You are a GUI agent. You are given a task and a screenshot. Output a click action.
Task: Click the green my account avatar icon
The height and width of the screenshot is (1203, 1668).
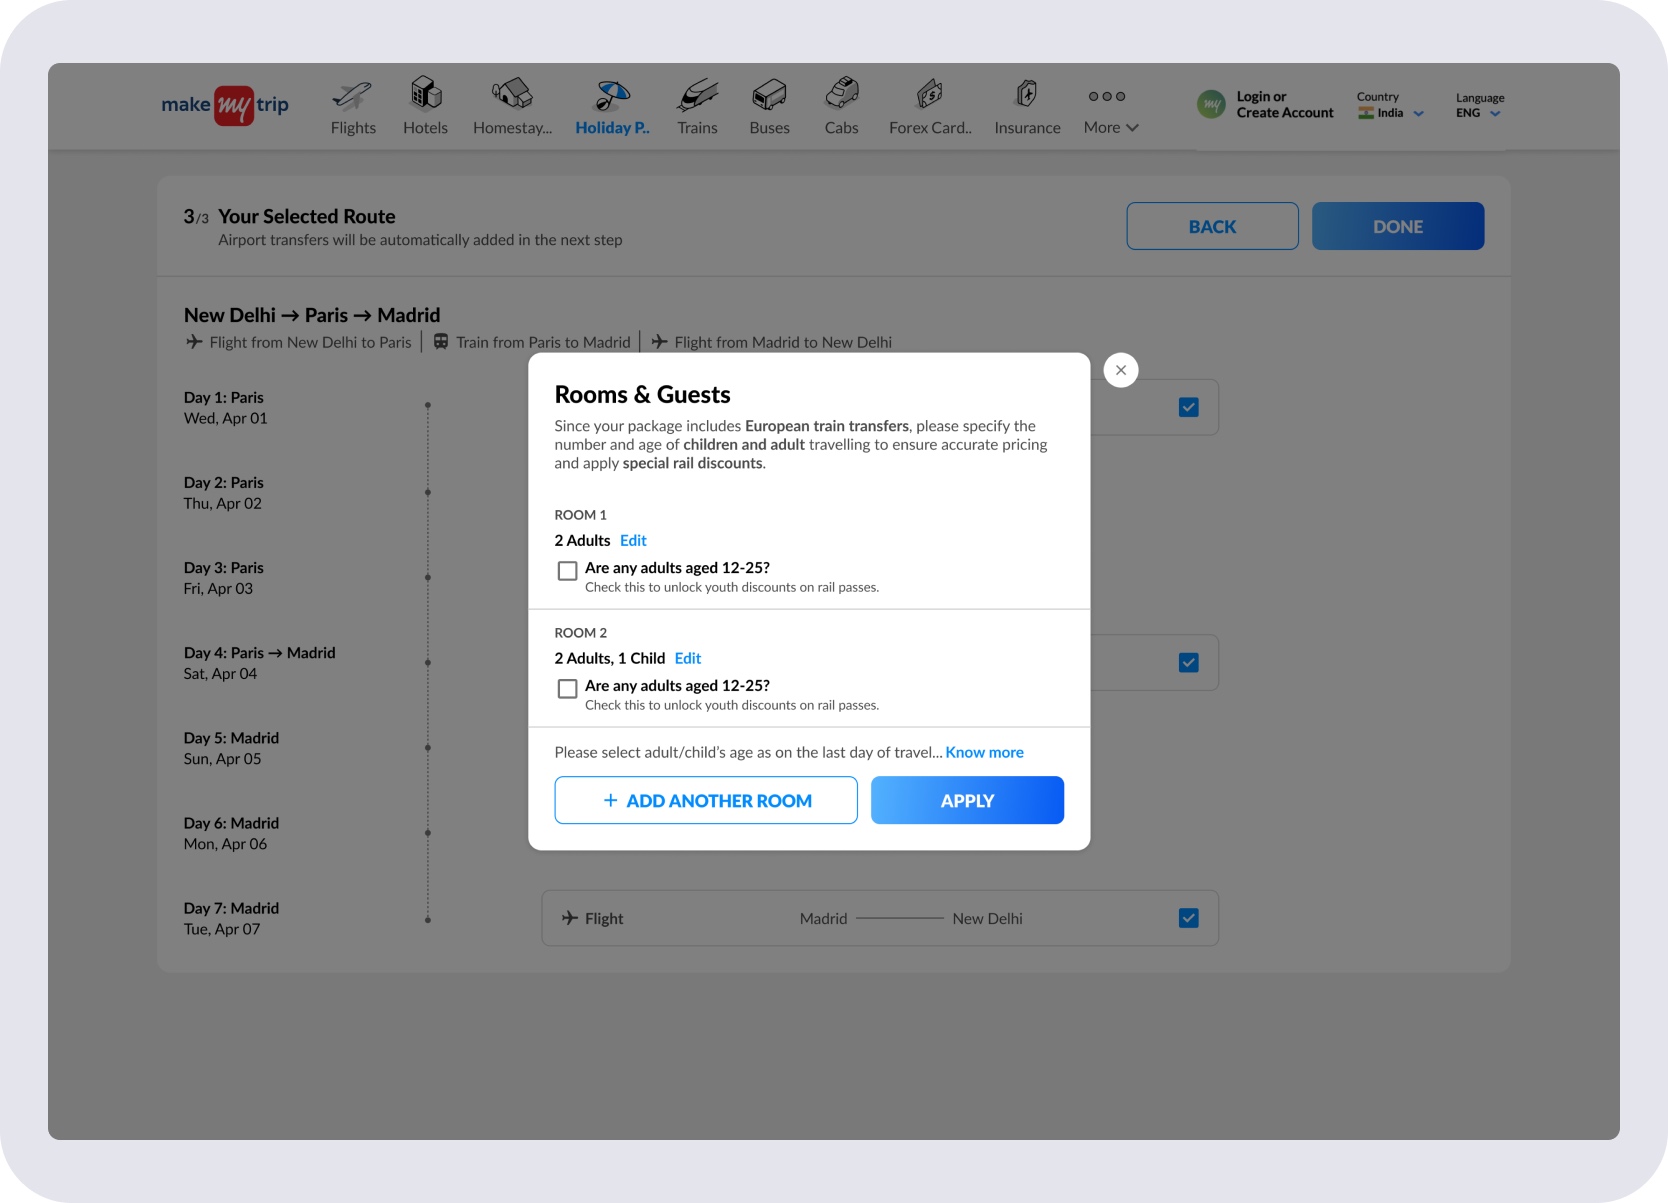tap(1211, 104)
